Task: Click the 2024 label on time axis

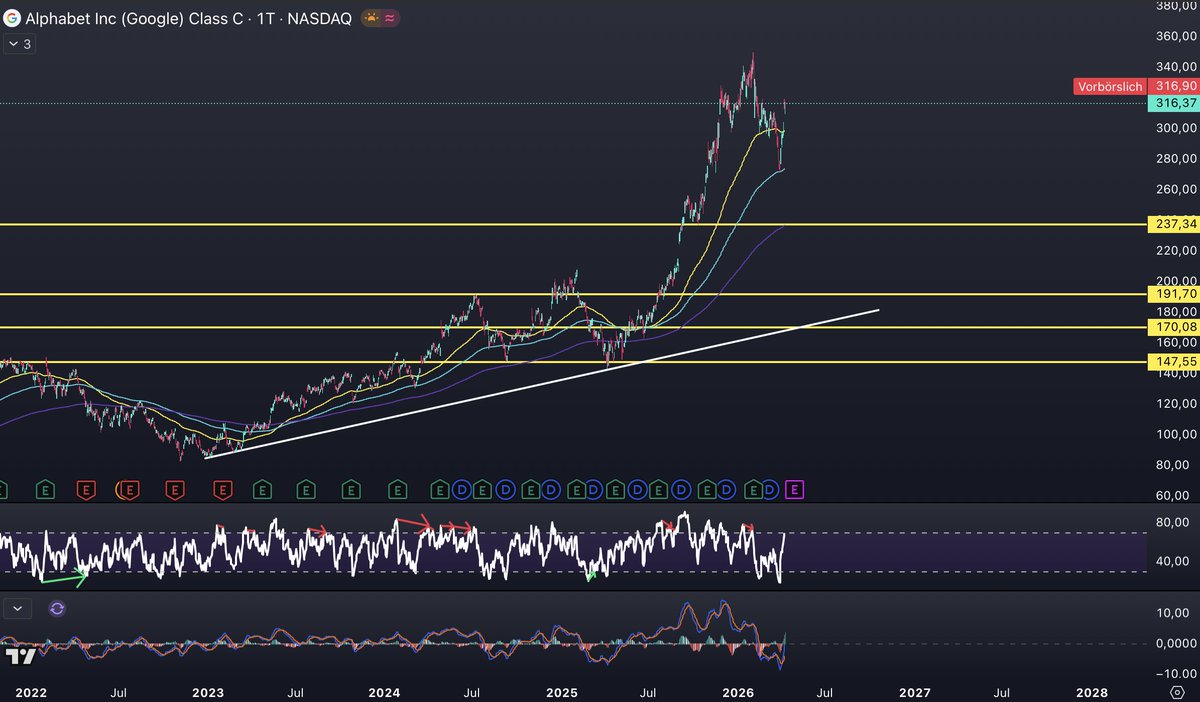Action: (384, 691)
